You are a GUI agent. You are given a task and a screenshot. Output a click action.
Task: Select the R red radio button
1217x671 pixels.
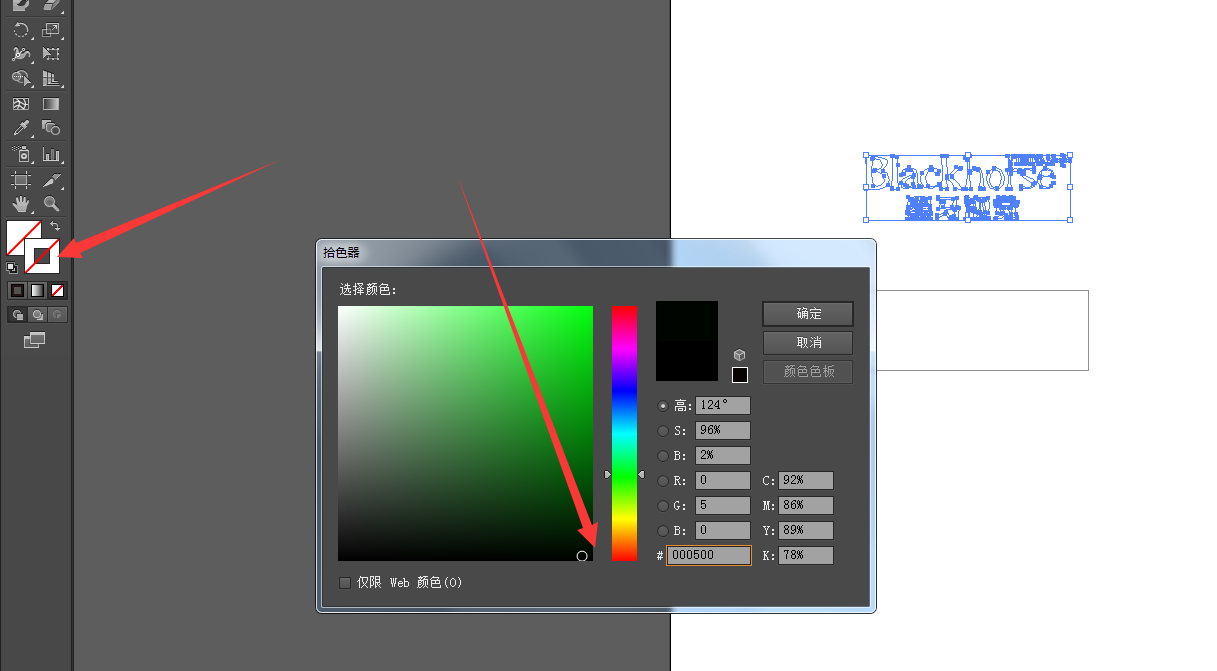coord(662,481)
